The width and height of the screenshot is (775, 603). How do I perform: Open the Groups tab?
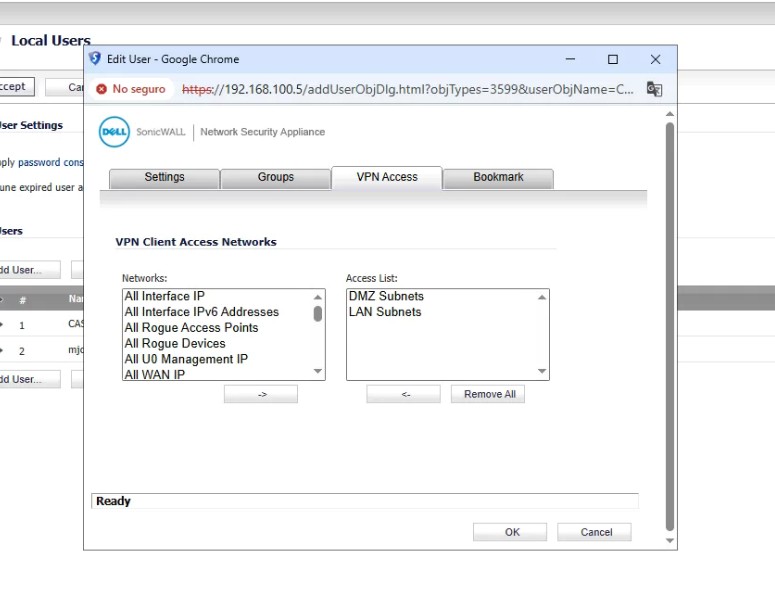[x=275, y=177]
